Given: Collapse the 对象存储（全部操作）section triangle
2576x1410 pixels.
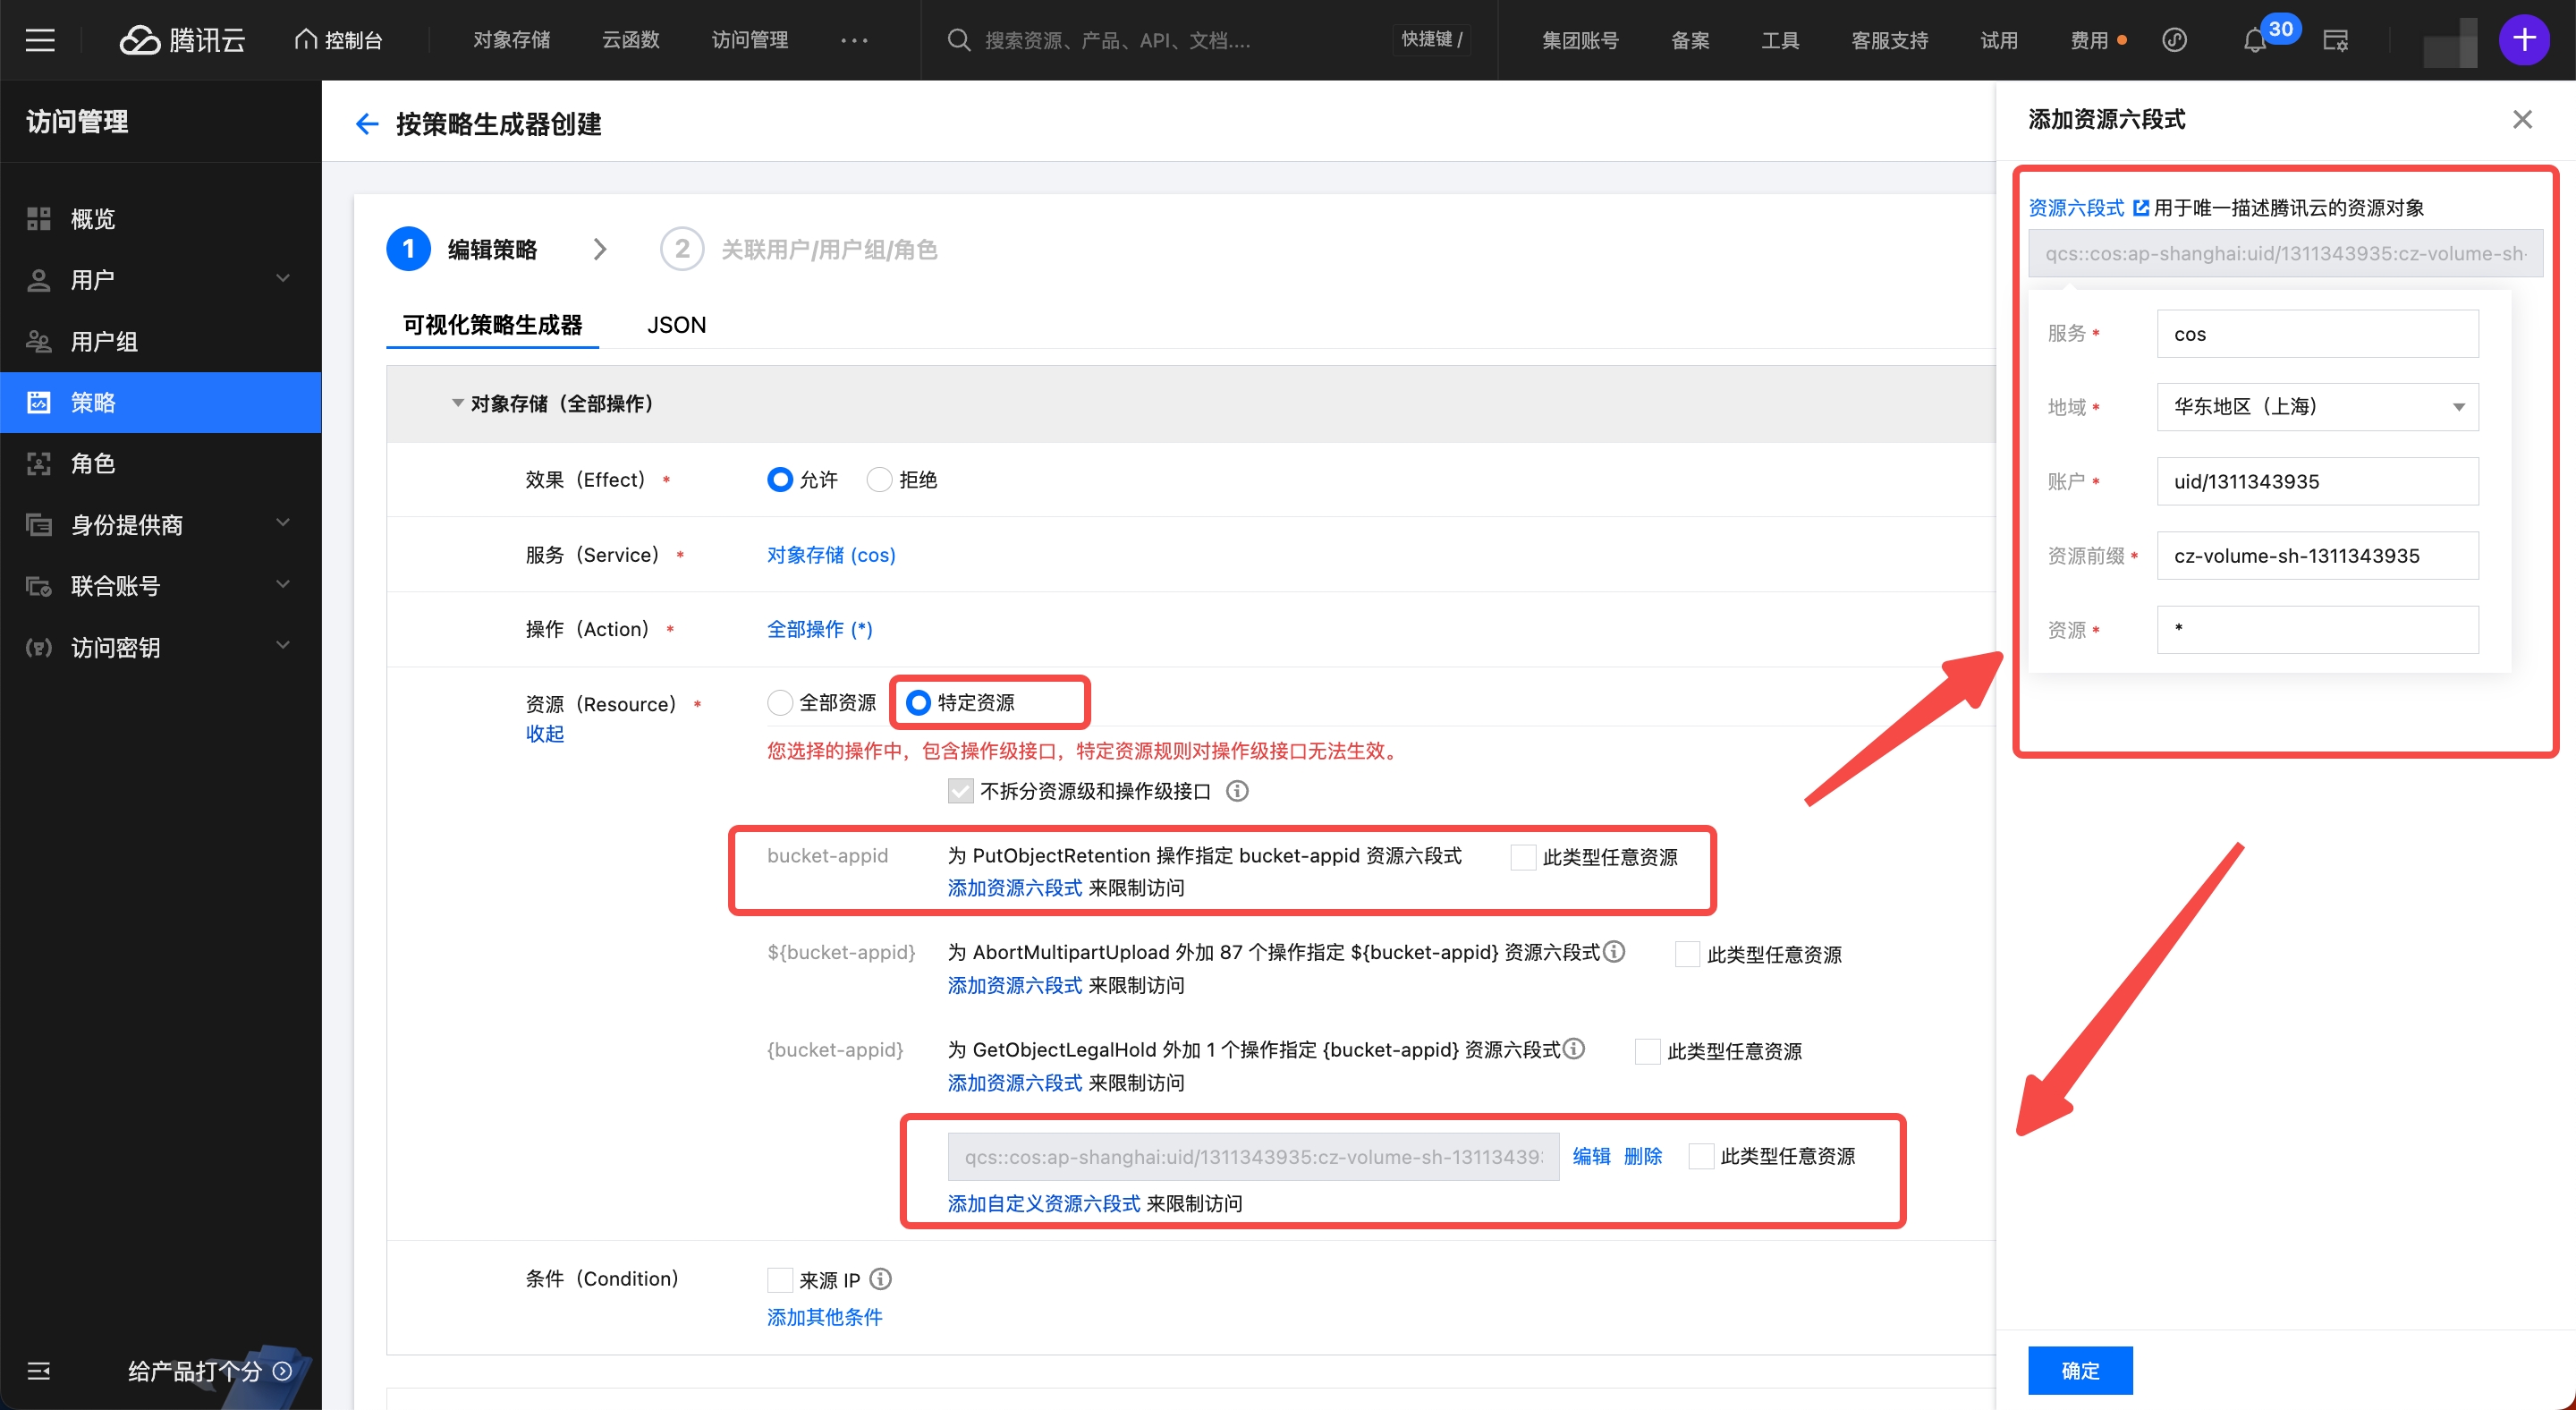Looking at the screenshot, I should pos(457,403).
